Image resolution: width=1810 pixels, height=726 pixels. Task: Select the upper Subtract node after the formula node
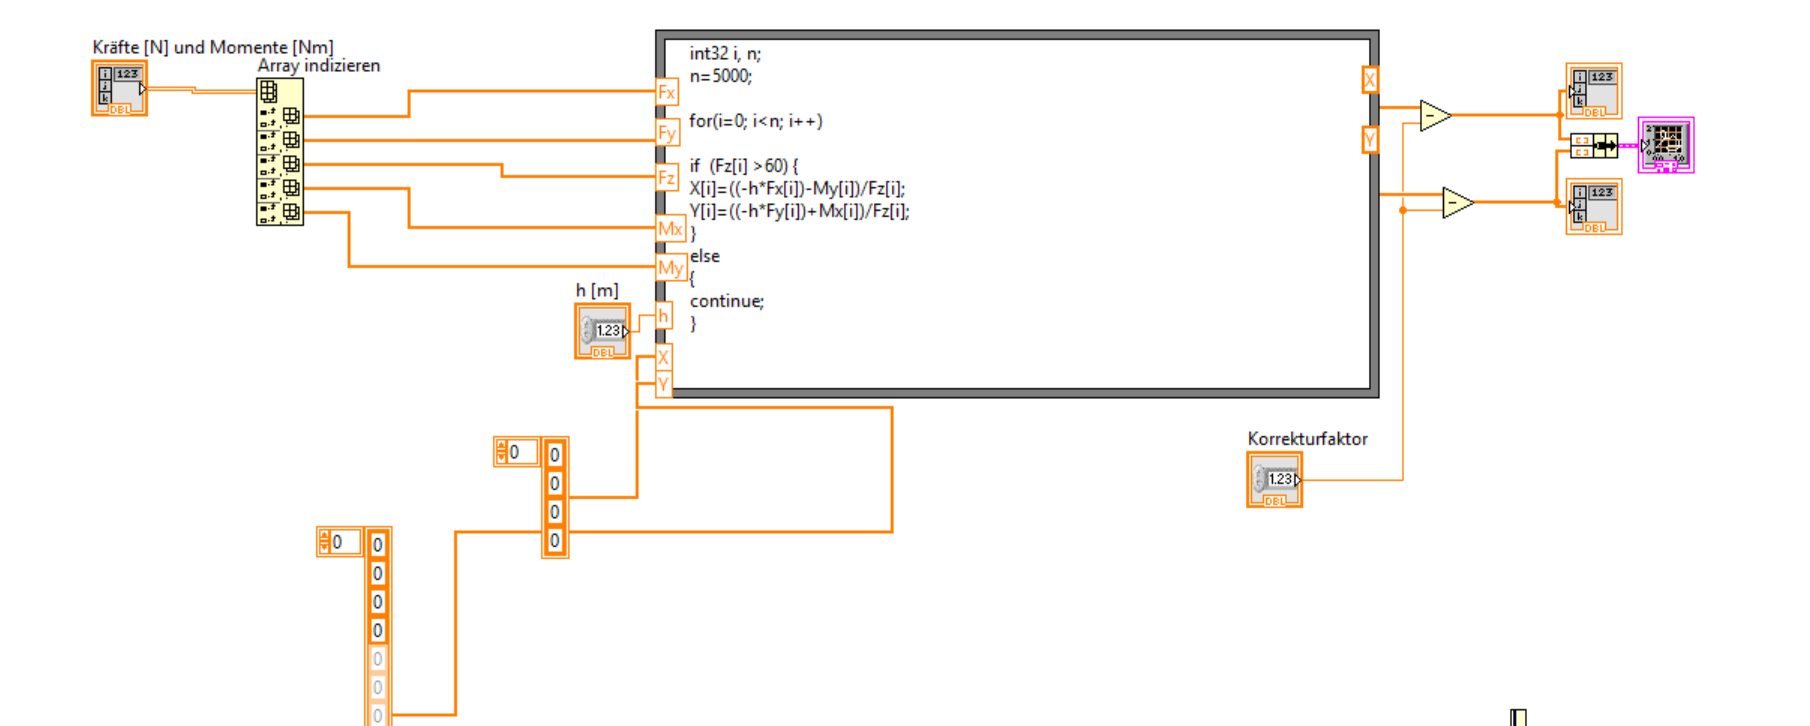pos(1435,115)
